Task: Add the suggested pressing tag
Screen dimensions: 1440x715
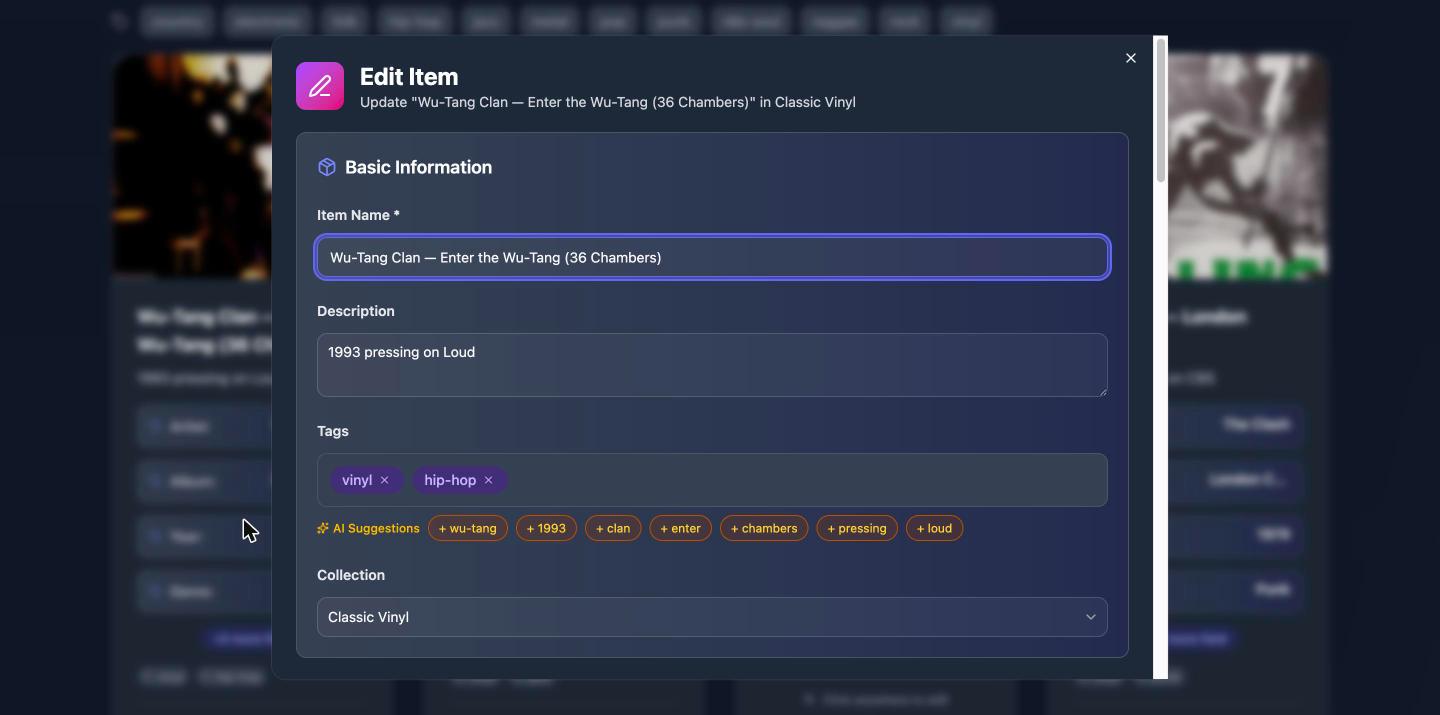Action: point(857,528)
